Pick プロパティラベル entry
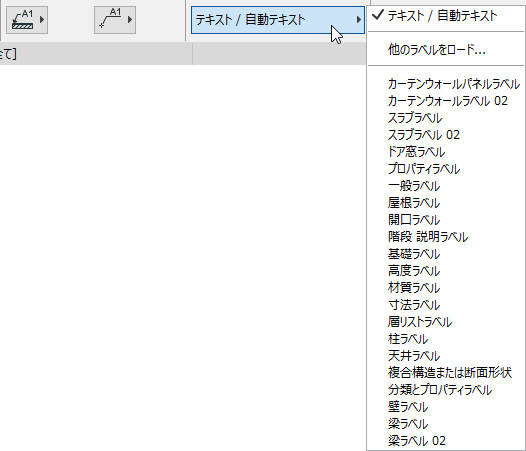526x451 pixels. click(x=445, y=169)
